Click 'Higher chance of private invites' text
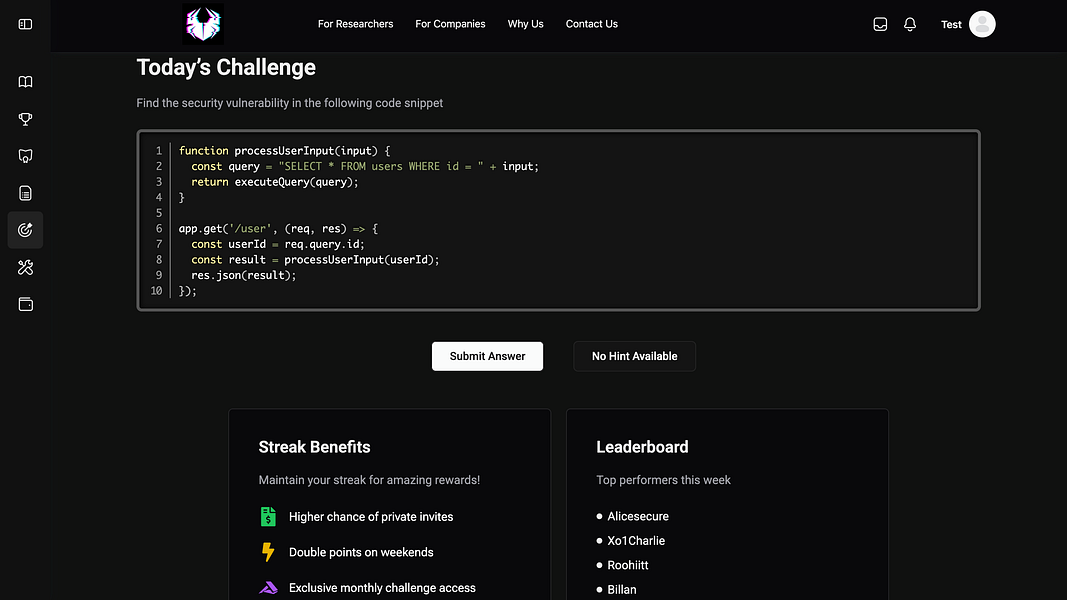Image resolution: width=1067 pixels, height=600 pixels. (371, 517)
